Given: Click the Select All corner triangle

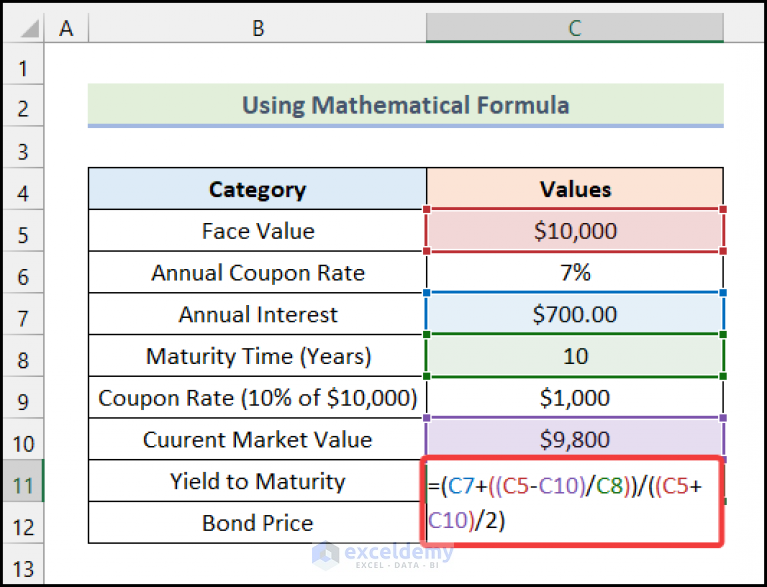Looking at the screenshot, I should click(x=29, y=29).
